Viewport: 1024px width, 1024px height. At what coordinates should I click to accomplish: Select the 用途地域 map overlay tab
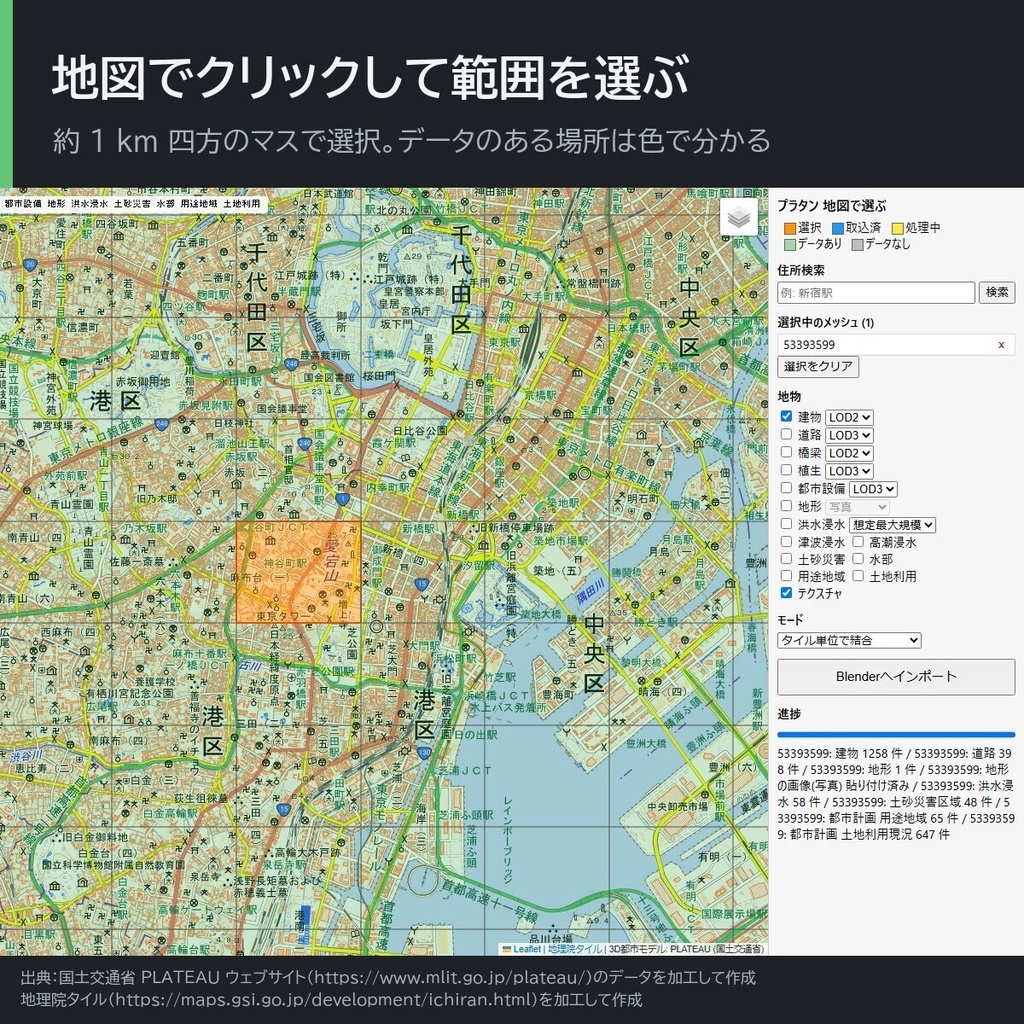pyautogui.click(x=199, y=204)
